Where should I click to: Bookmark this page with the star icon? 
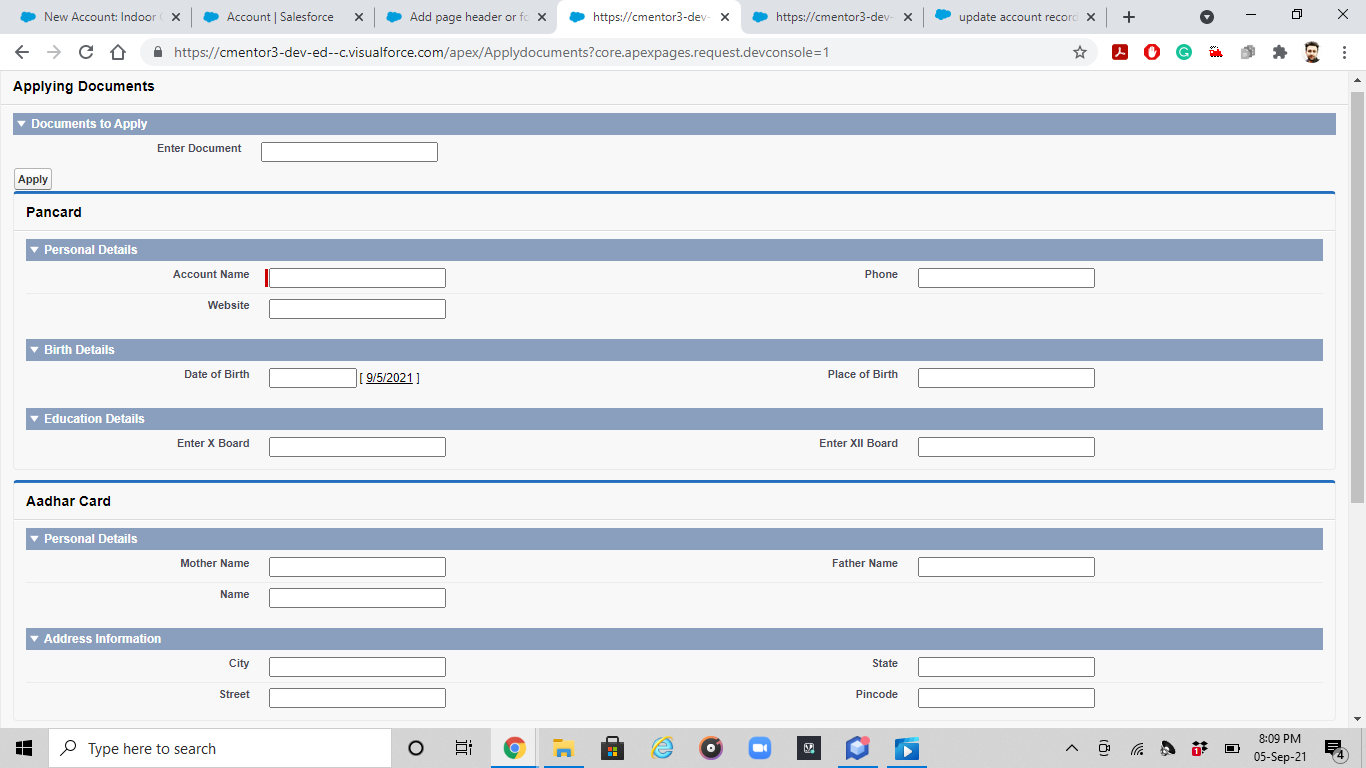pos(1080,52)
